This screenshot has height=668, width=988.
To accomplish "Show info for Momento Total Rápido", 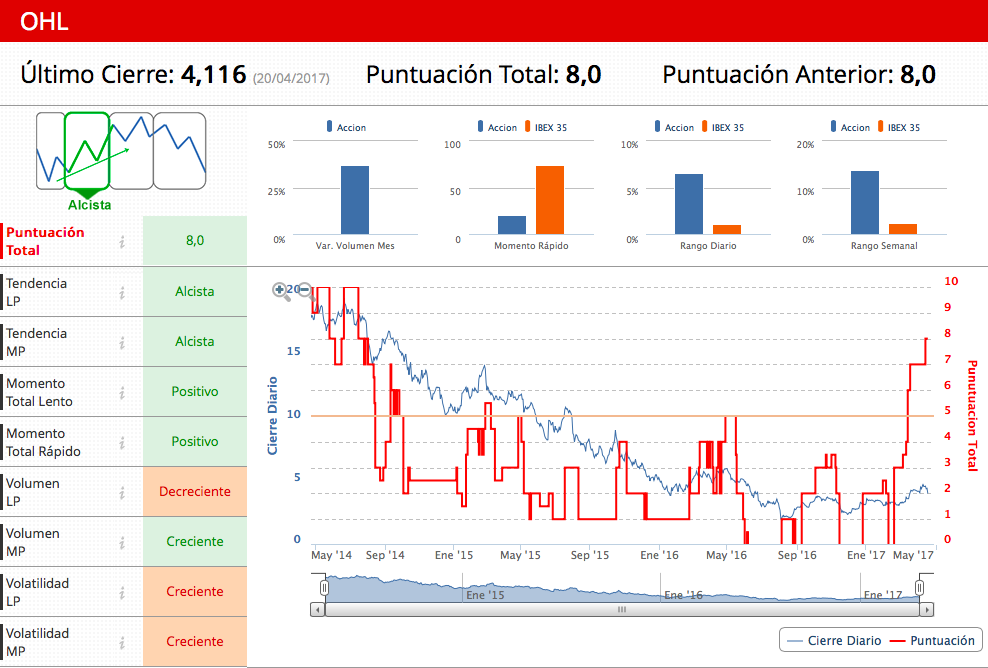I will tap(122, 442).
